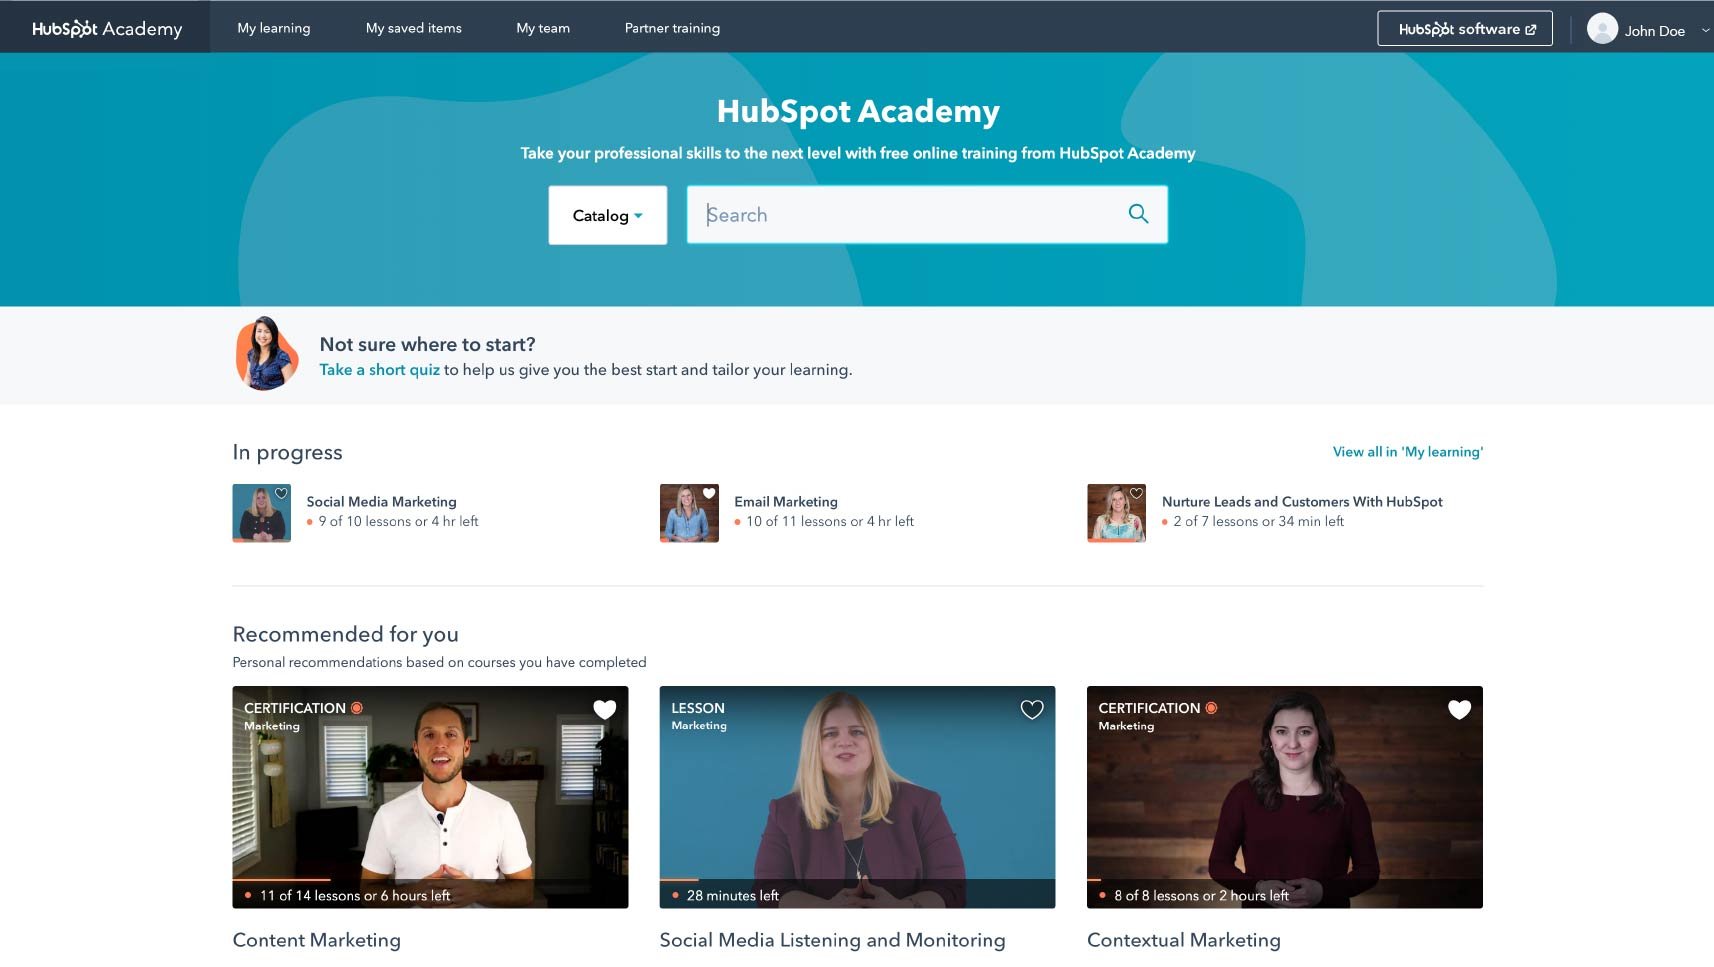
Task: Open the Contextual Marketing title link
Action: pyautogui.click(x=1184, y=940)
